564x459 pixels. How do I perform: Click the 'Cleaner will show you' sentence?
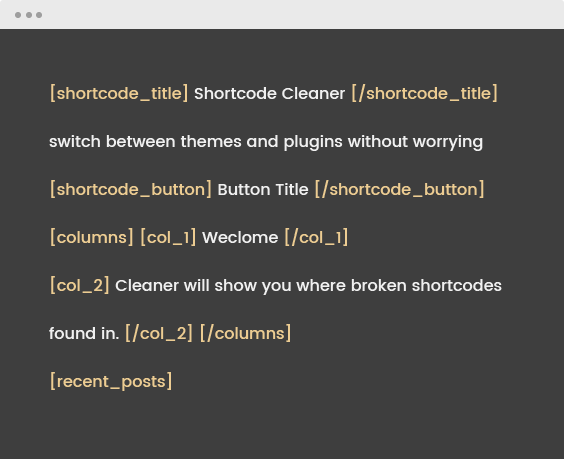pyautogui.click(x=308, y=286)
